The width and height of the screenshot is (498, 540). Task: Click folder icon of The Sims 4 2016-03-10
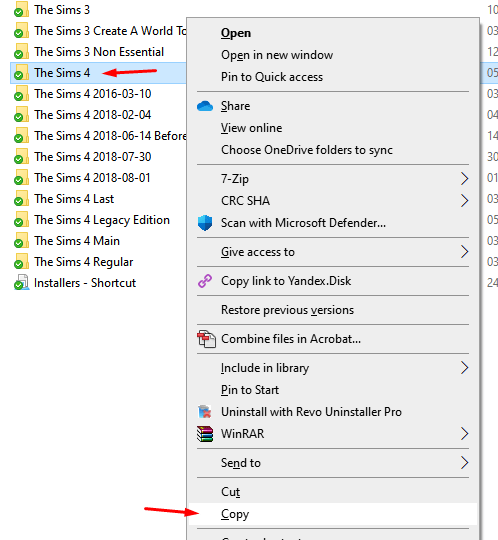point(21,94)
